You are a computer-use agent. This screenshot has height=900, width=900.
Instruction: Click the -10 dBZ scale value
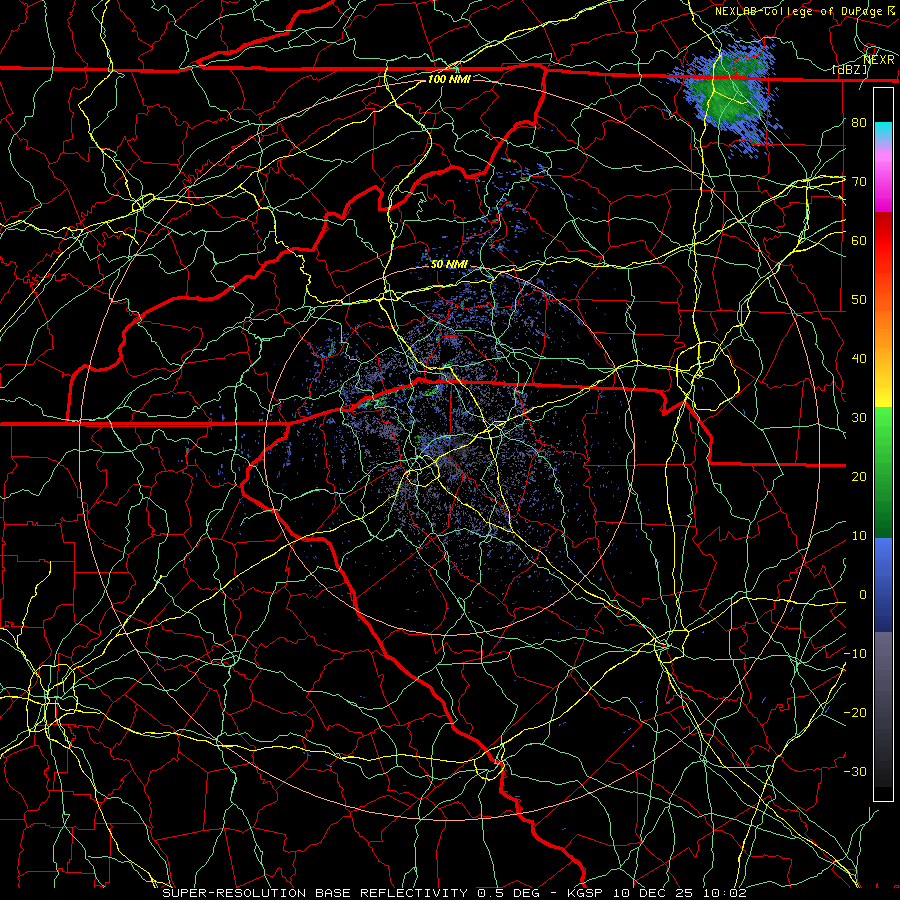(x=855, y=653)
